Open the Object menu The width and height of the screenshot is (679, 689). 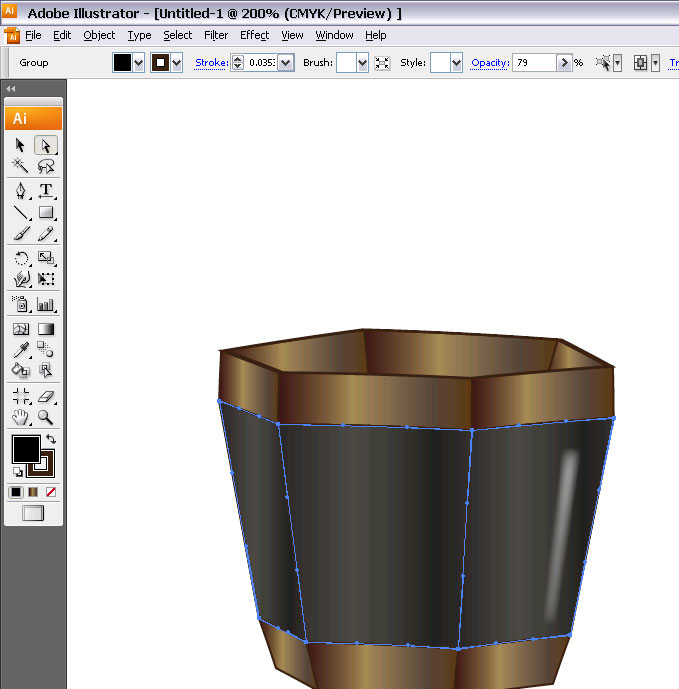pyautogui.click(x=99, y=35)
